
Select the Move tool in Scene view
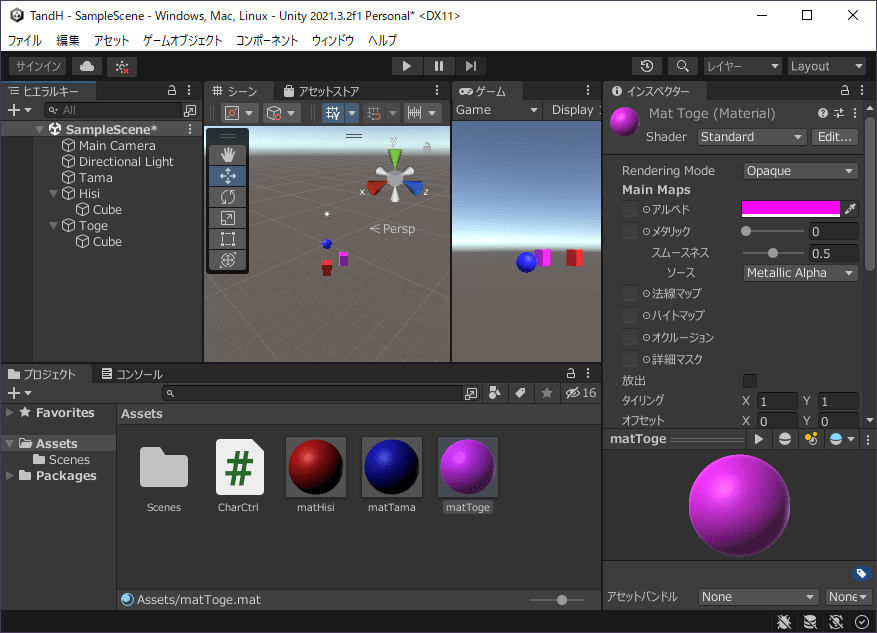tap(228, 176)
